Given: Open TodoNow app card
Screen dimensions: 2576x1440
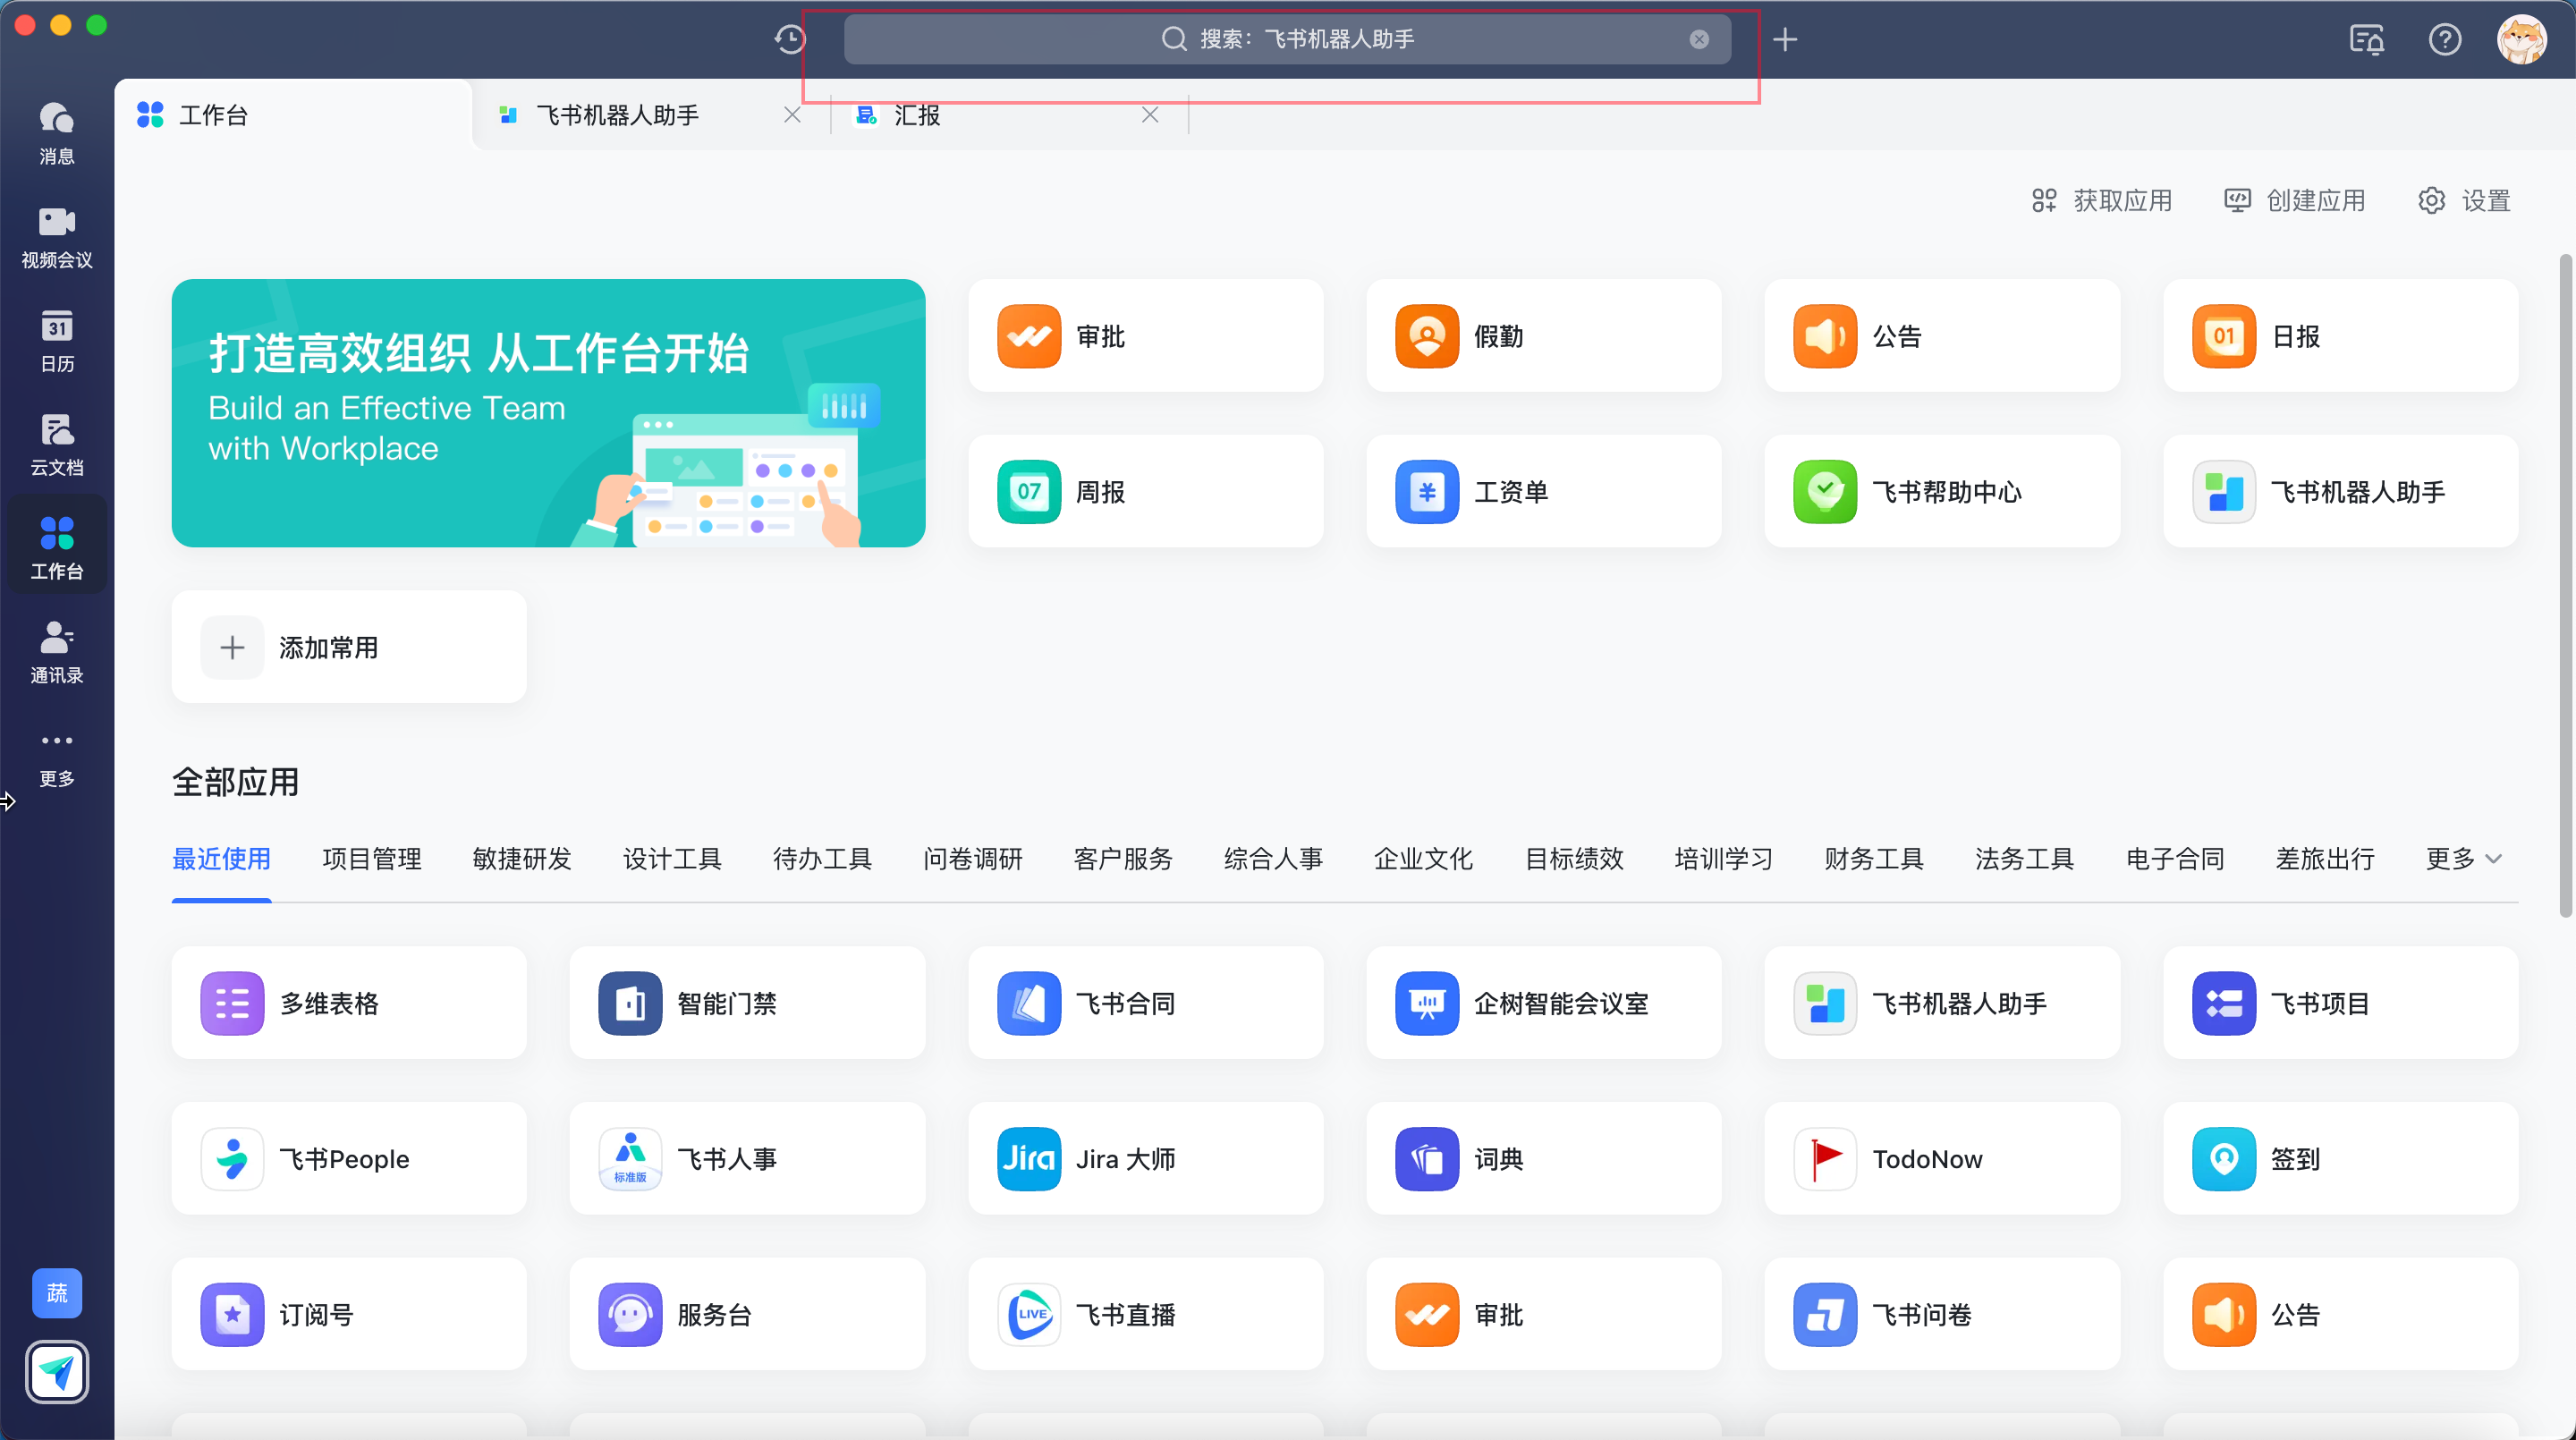Looking at the screenshot, I should [1942, 1158].
